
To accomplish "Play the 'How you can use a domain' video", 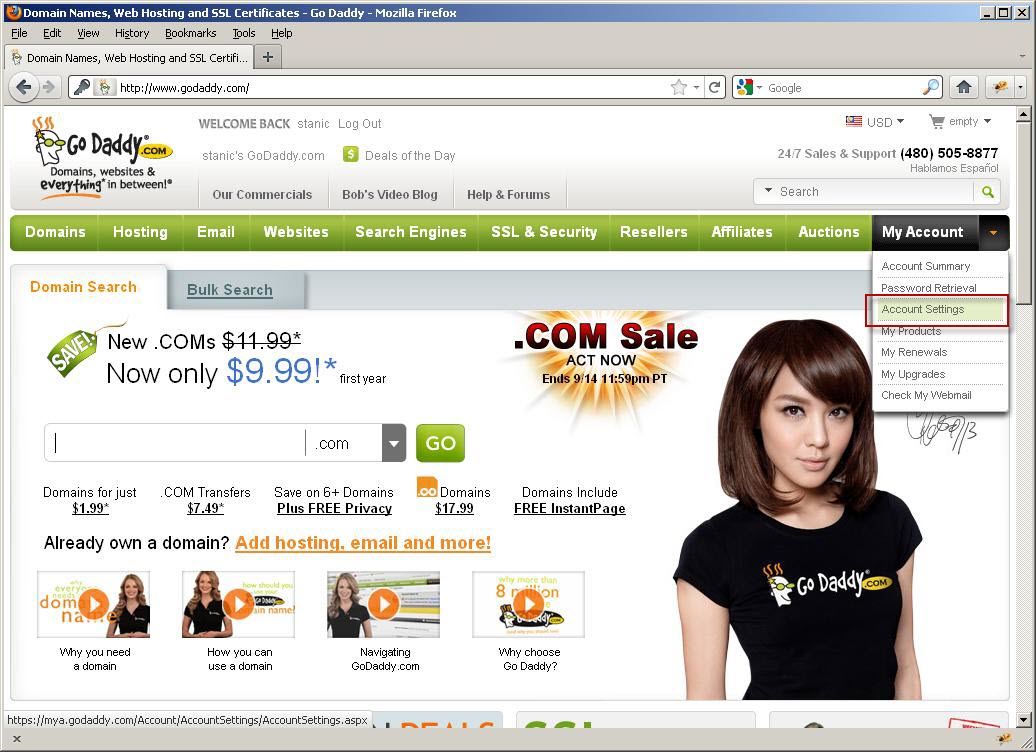I will (239, 603).
